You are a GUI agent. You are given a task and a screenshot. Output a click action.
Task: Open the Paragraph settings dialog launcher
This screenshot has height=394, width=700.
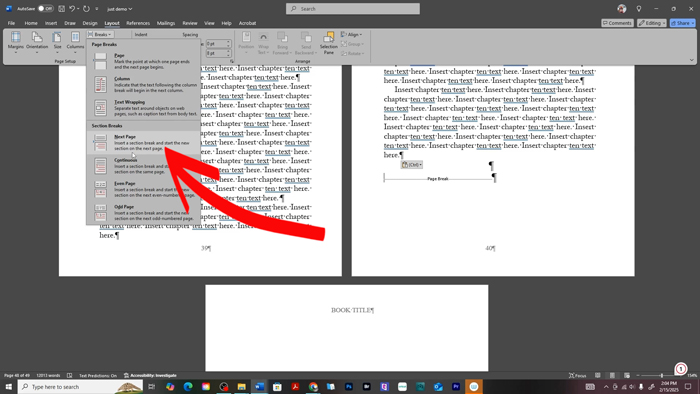[231, 61]
